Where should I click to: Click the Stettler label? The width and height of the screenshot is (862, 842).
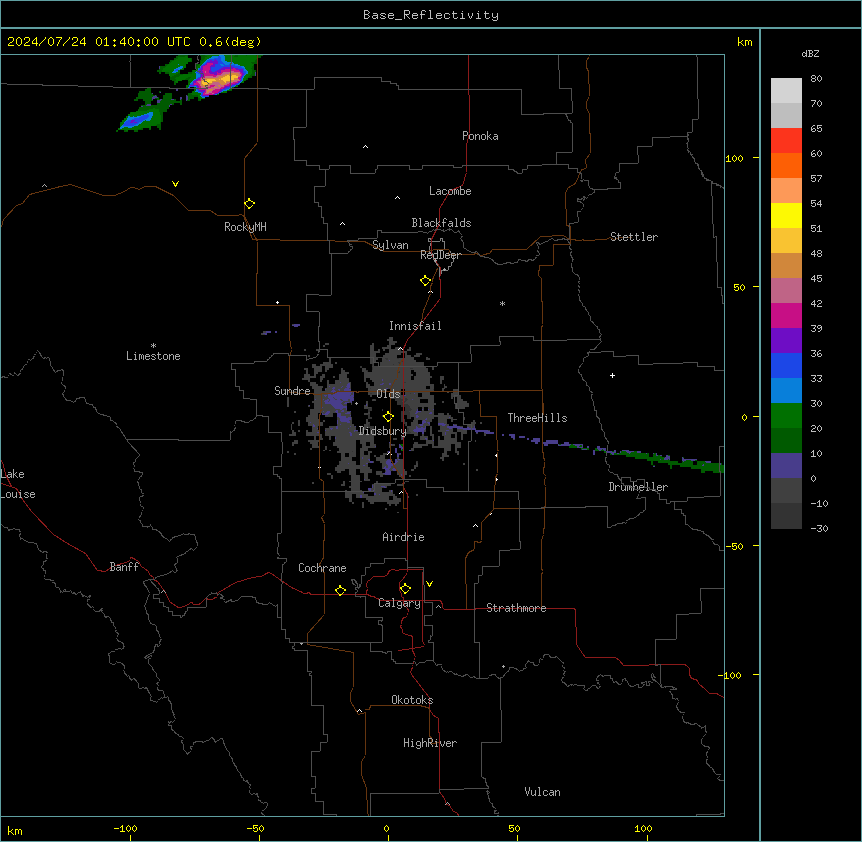coord(633,237)
